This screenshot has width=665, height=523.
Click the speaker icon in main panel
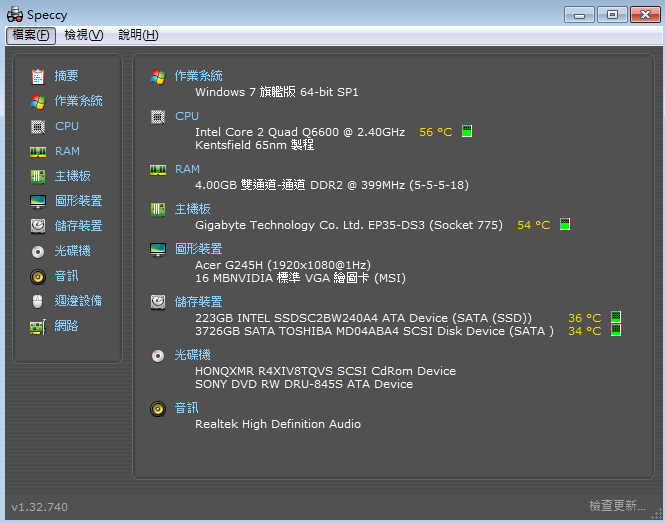[158, 409]
